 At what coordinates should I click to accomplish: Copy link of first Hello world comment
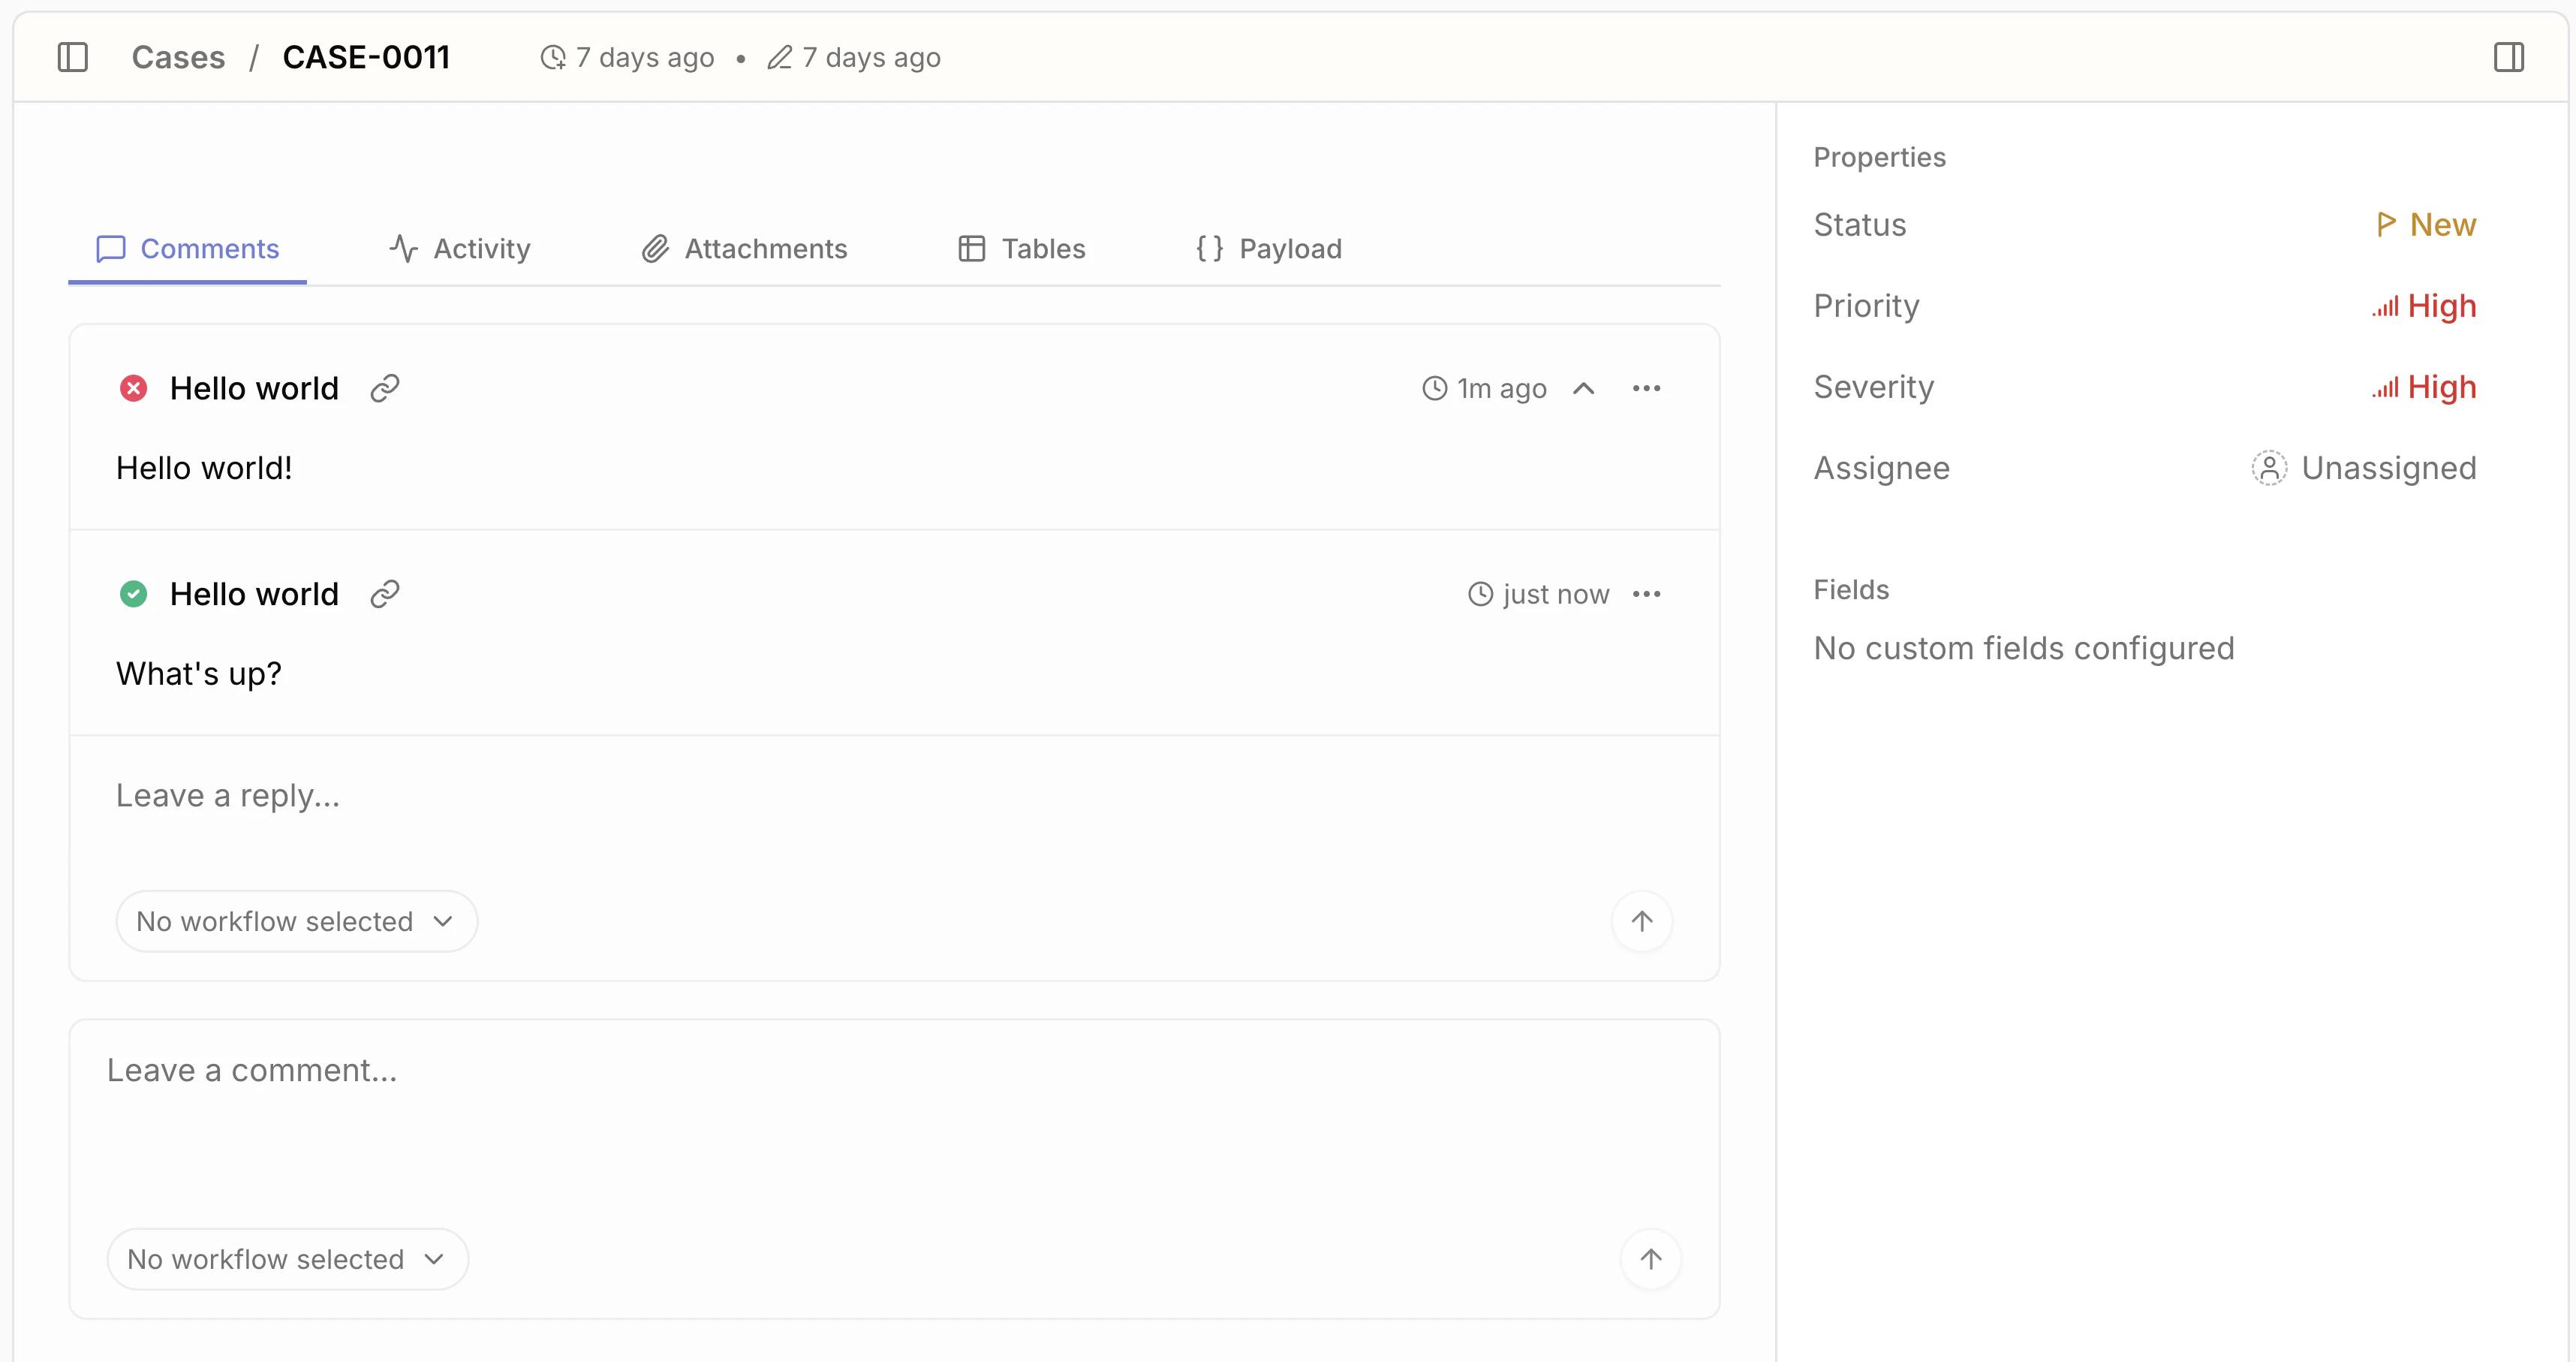pos(385,388)
